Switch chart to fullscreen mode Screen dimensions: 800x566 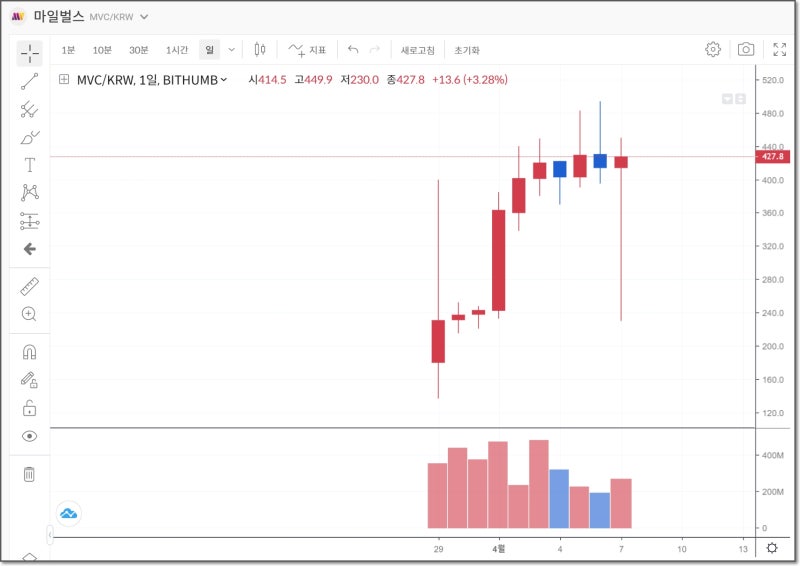click(780, 49)
